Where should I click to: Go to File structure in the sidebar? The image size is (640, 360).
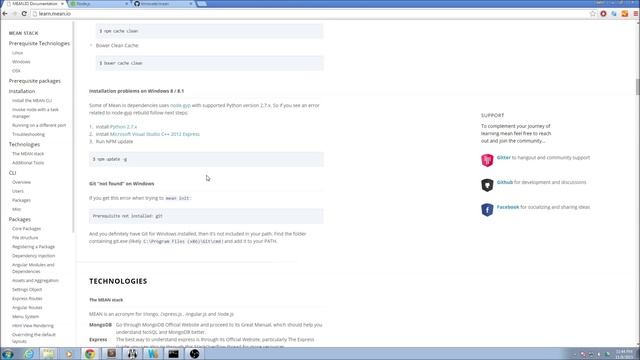point(25,238)
